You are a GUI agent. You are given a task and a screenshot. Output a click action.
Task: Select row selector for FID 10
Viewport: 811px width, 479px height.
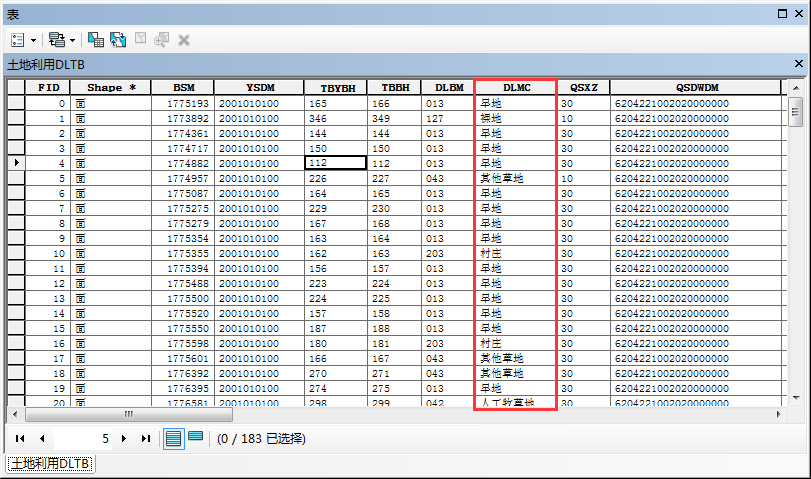tap(16, 253)
